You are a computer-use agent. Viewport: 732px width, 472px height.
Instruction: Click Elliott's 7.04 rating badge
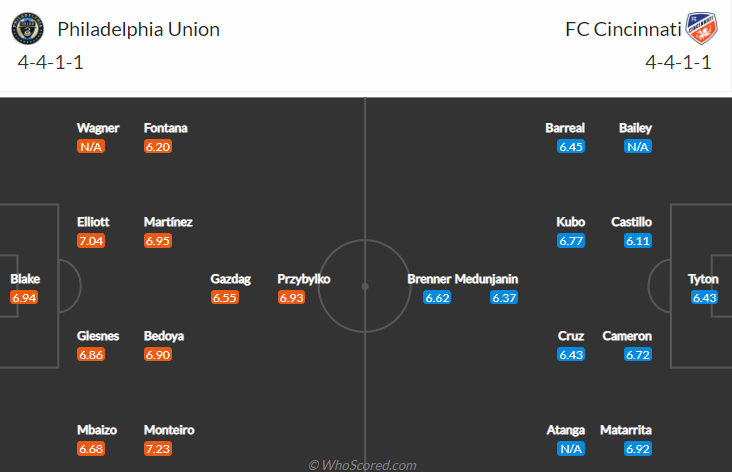pos(91,241)
